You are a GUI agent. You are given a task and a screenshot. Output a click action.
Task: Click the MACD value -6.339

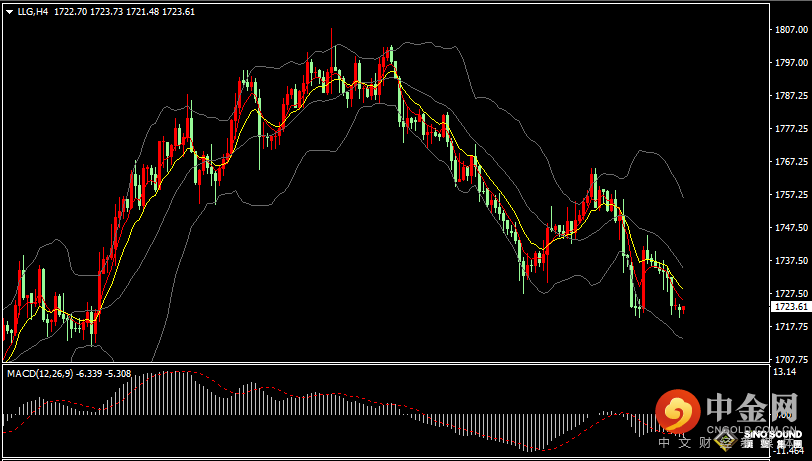pyautogui.click(x=89, y=373)
